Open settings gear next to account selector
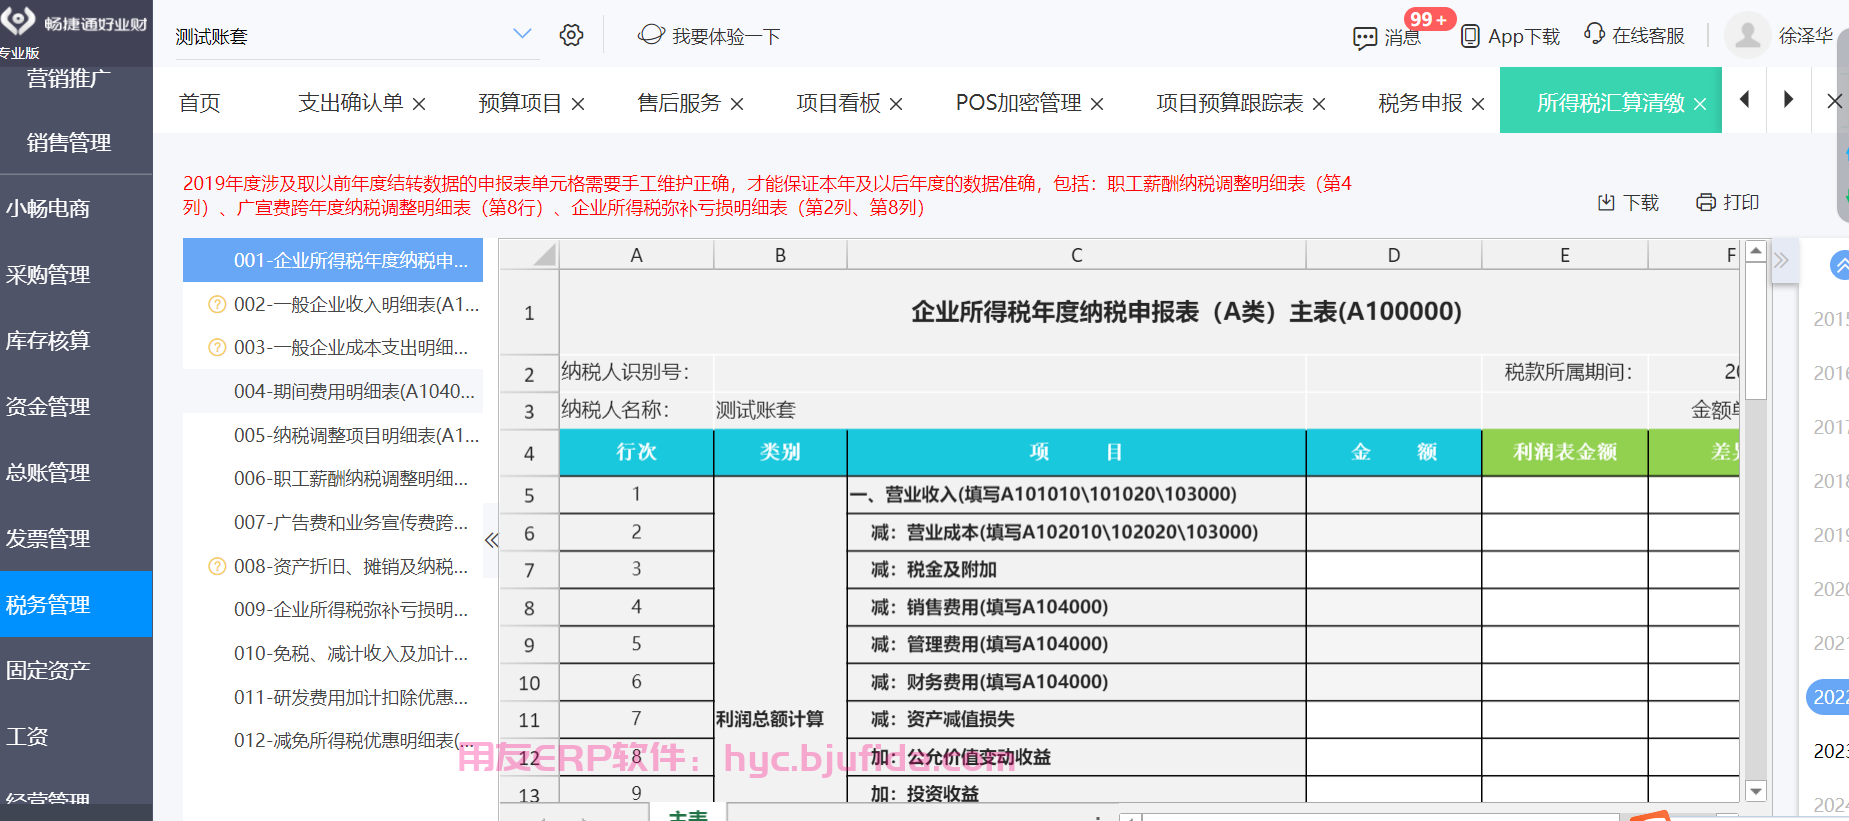The height and width of the screenshot is (821, 1849). tap(571, 35)
